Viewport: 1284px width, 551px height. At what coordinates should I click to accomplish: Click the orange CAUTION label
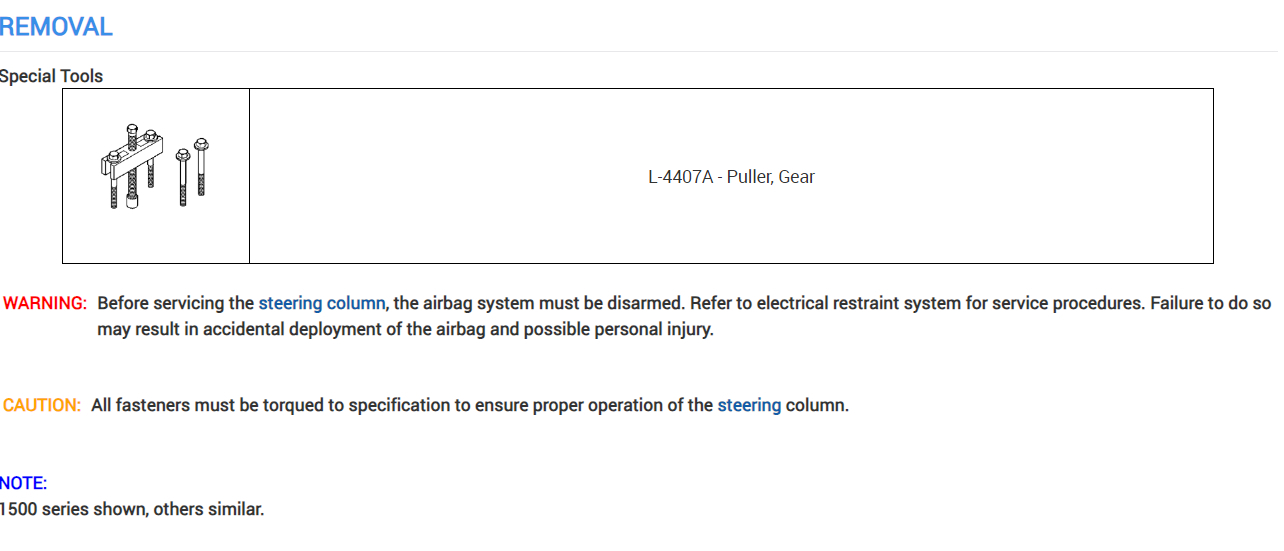coord(42,405)
